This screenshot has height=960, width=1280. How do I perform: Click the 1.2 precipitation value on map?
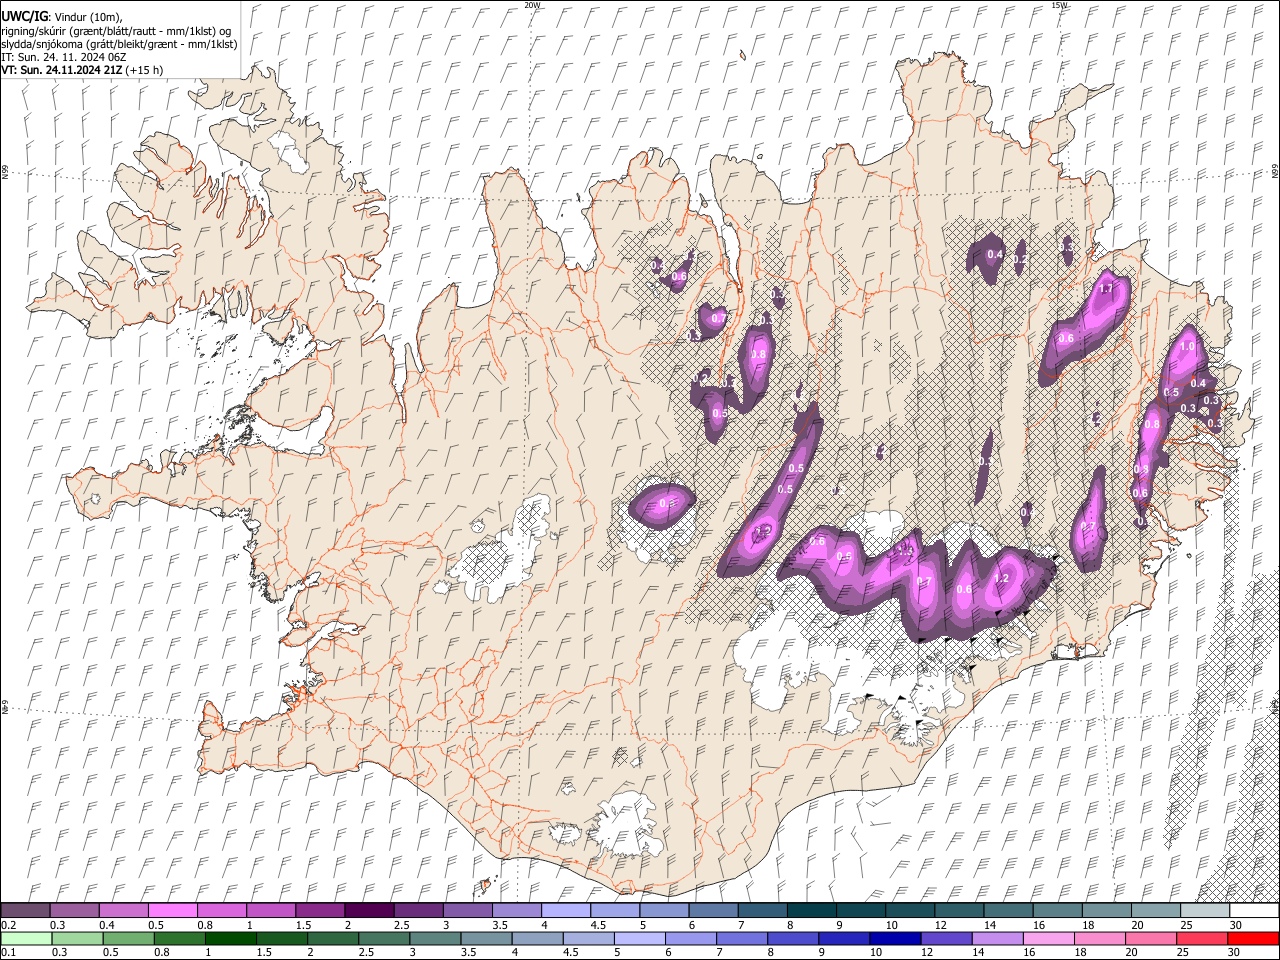1002,578
